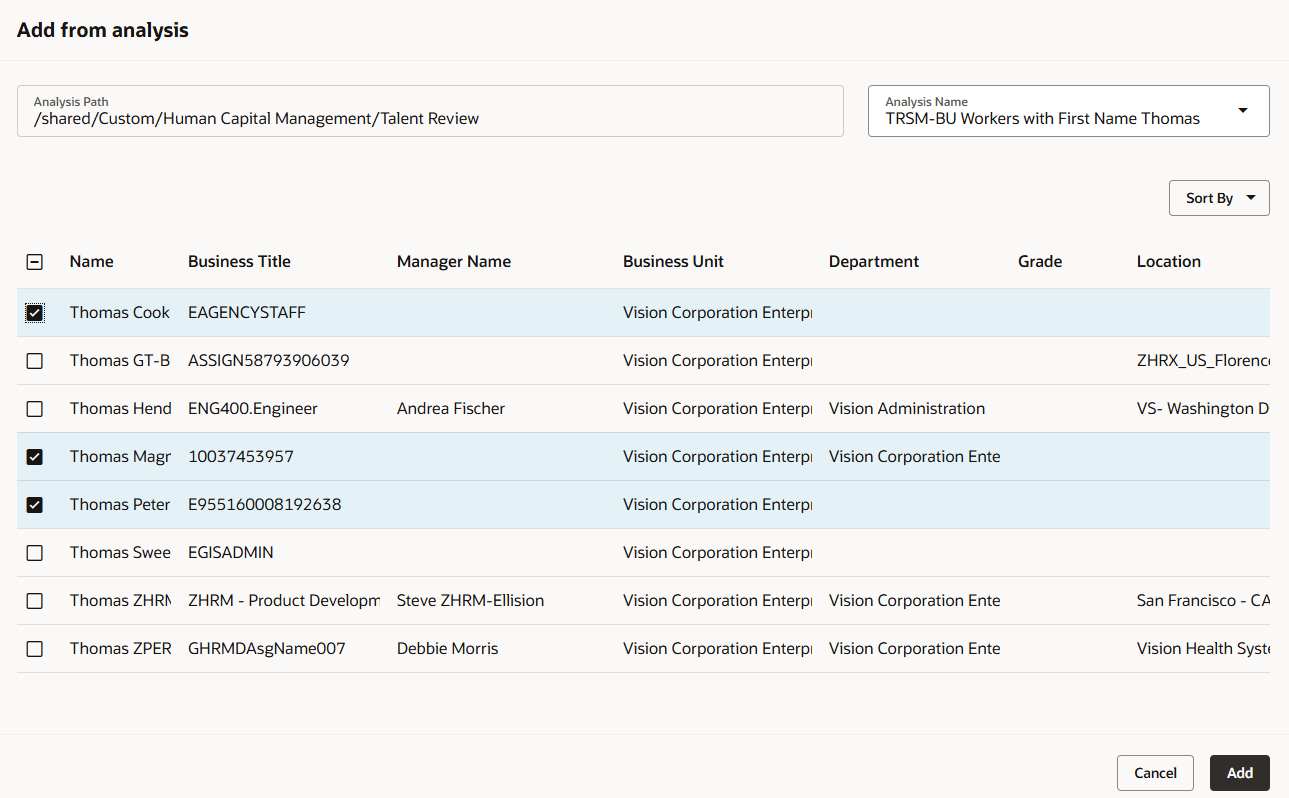Enable the checkbox for Thomas Swee

point(35,552)
